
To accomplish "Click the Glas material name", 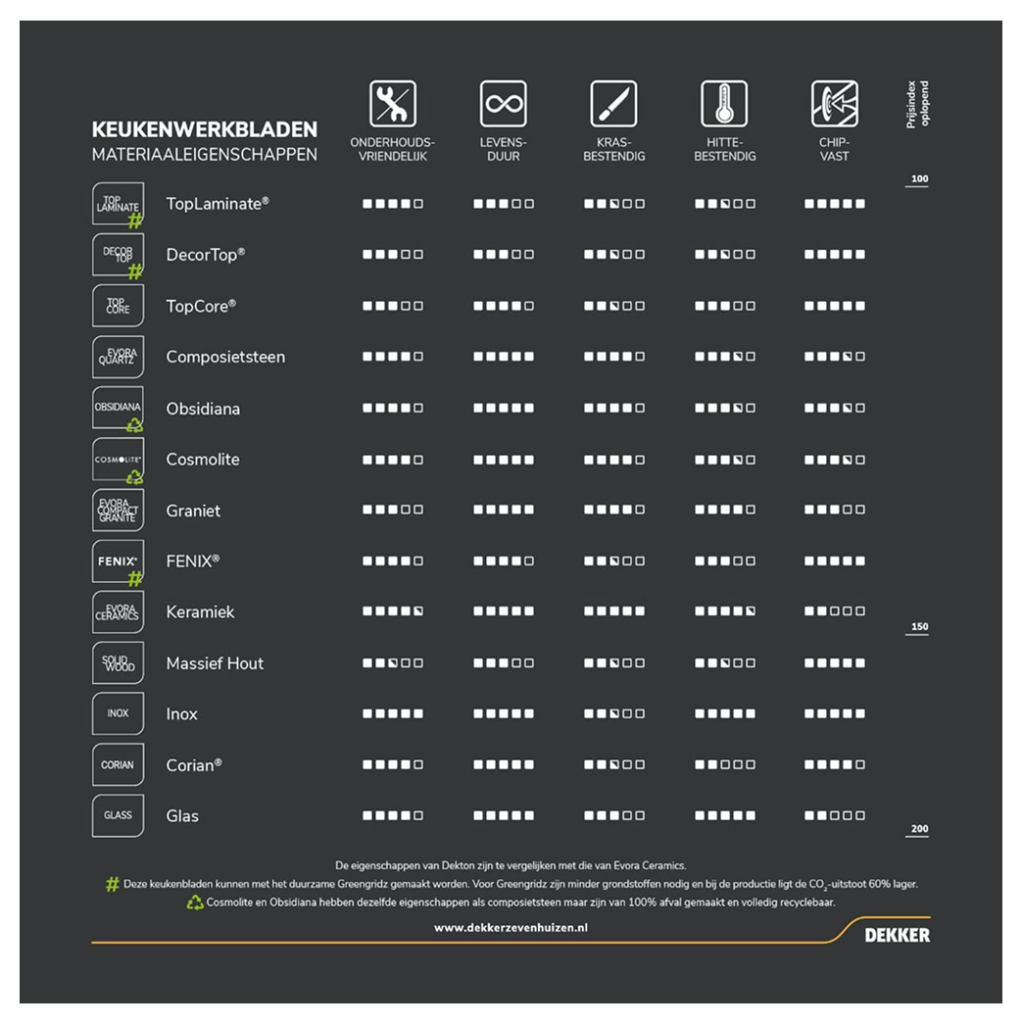I will tap(182, 816).
